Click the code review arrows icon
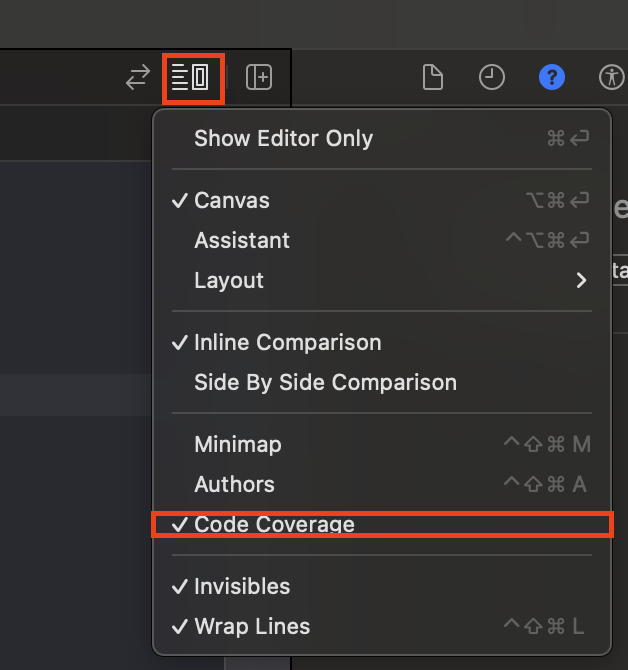Viewport: 628px width, 670px height. coord(137,78)
